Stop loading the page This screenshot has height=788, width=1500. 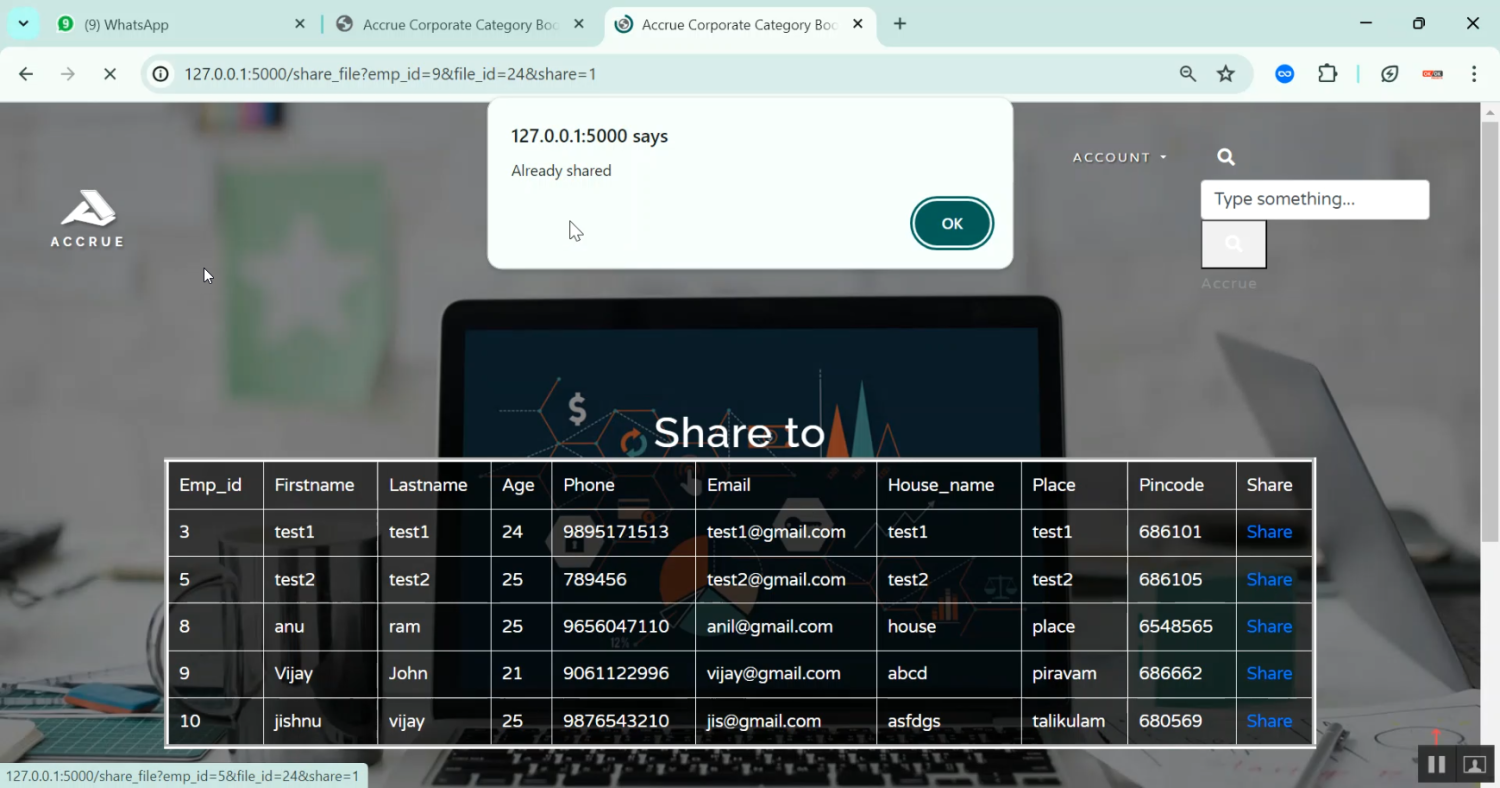[110, 74]
